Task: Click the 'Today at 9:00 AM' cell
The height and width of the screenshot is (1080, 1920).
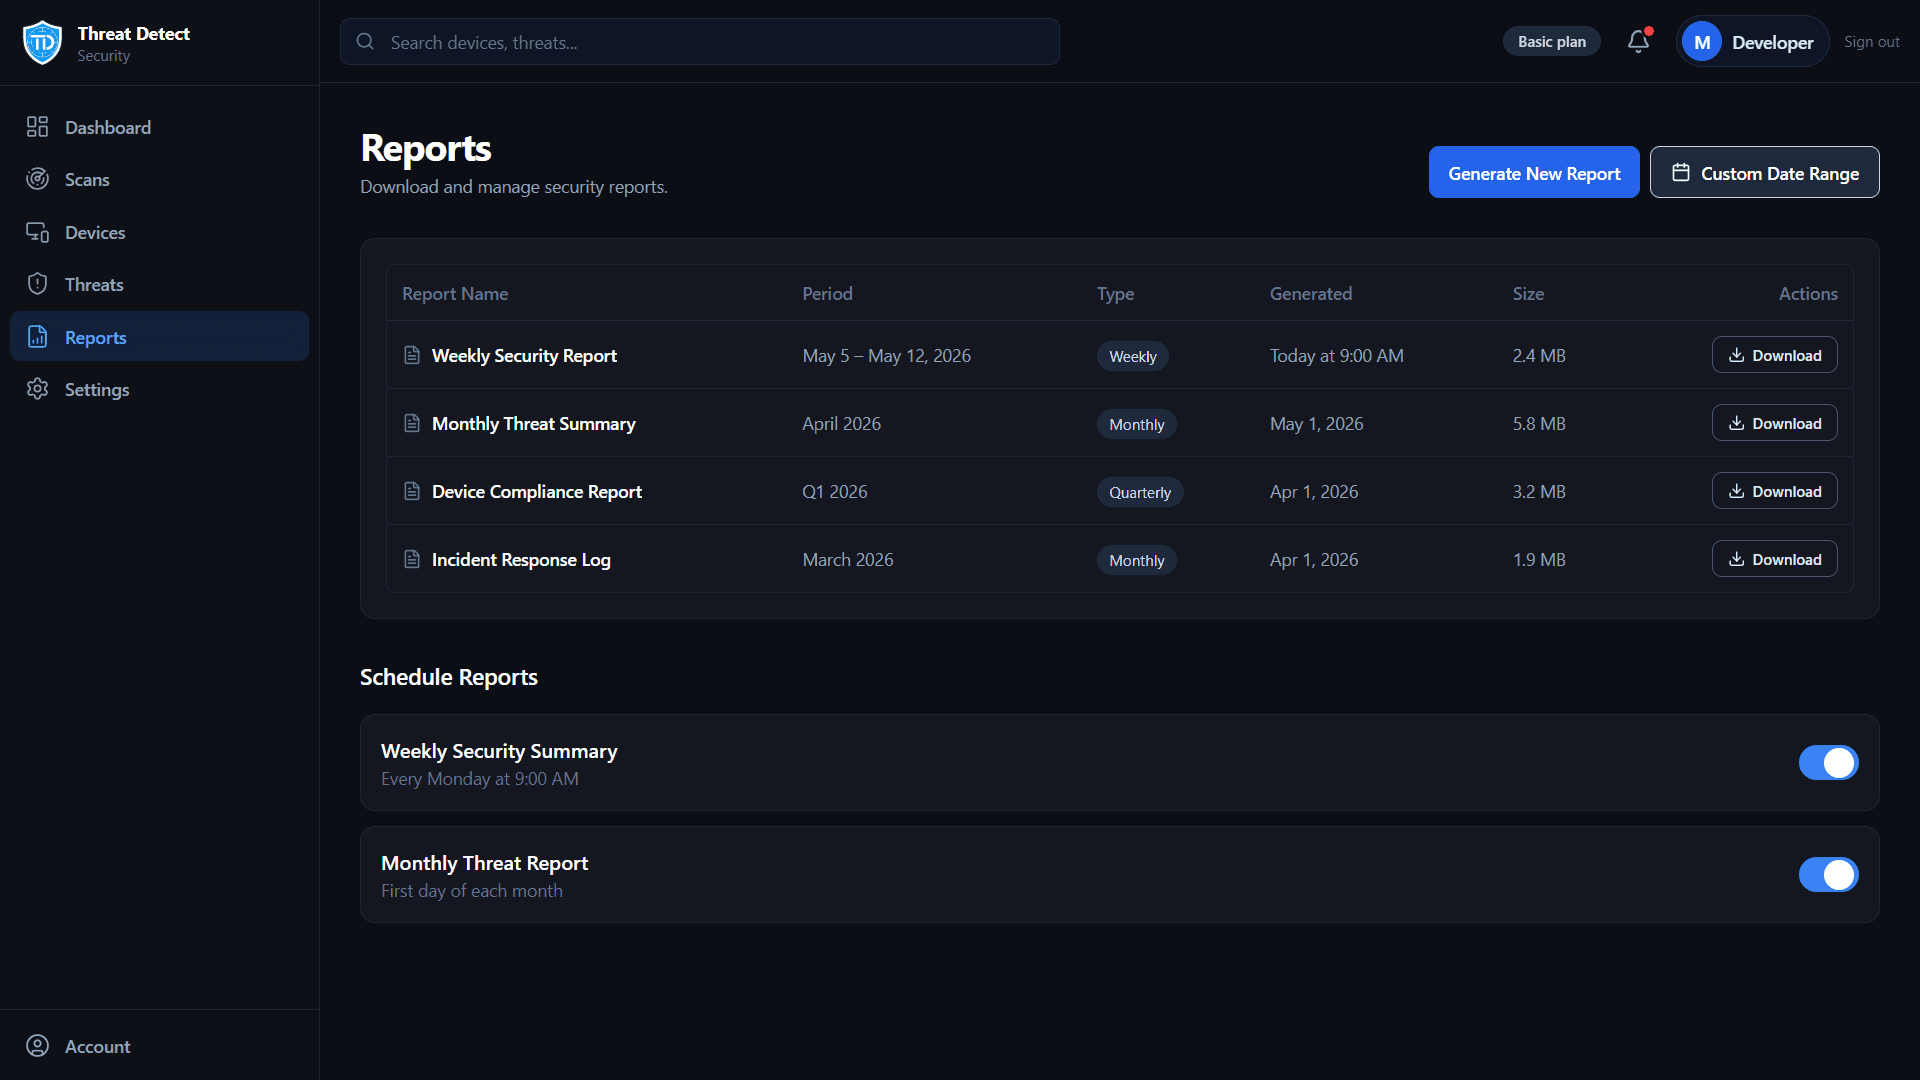Action: [1337, 355]
